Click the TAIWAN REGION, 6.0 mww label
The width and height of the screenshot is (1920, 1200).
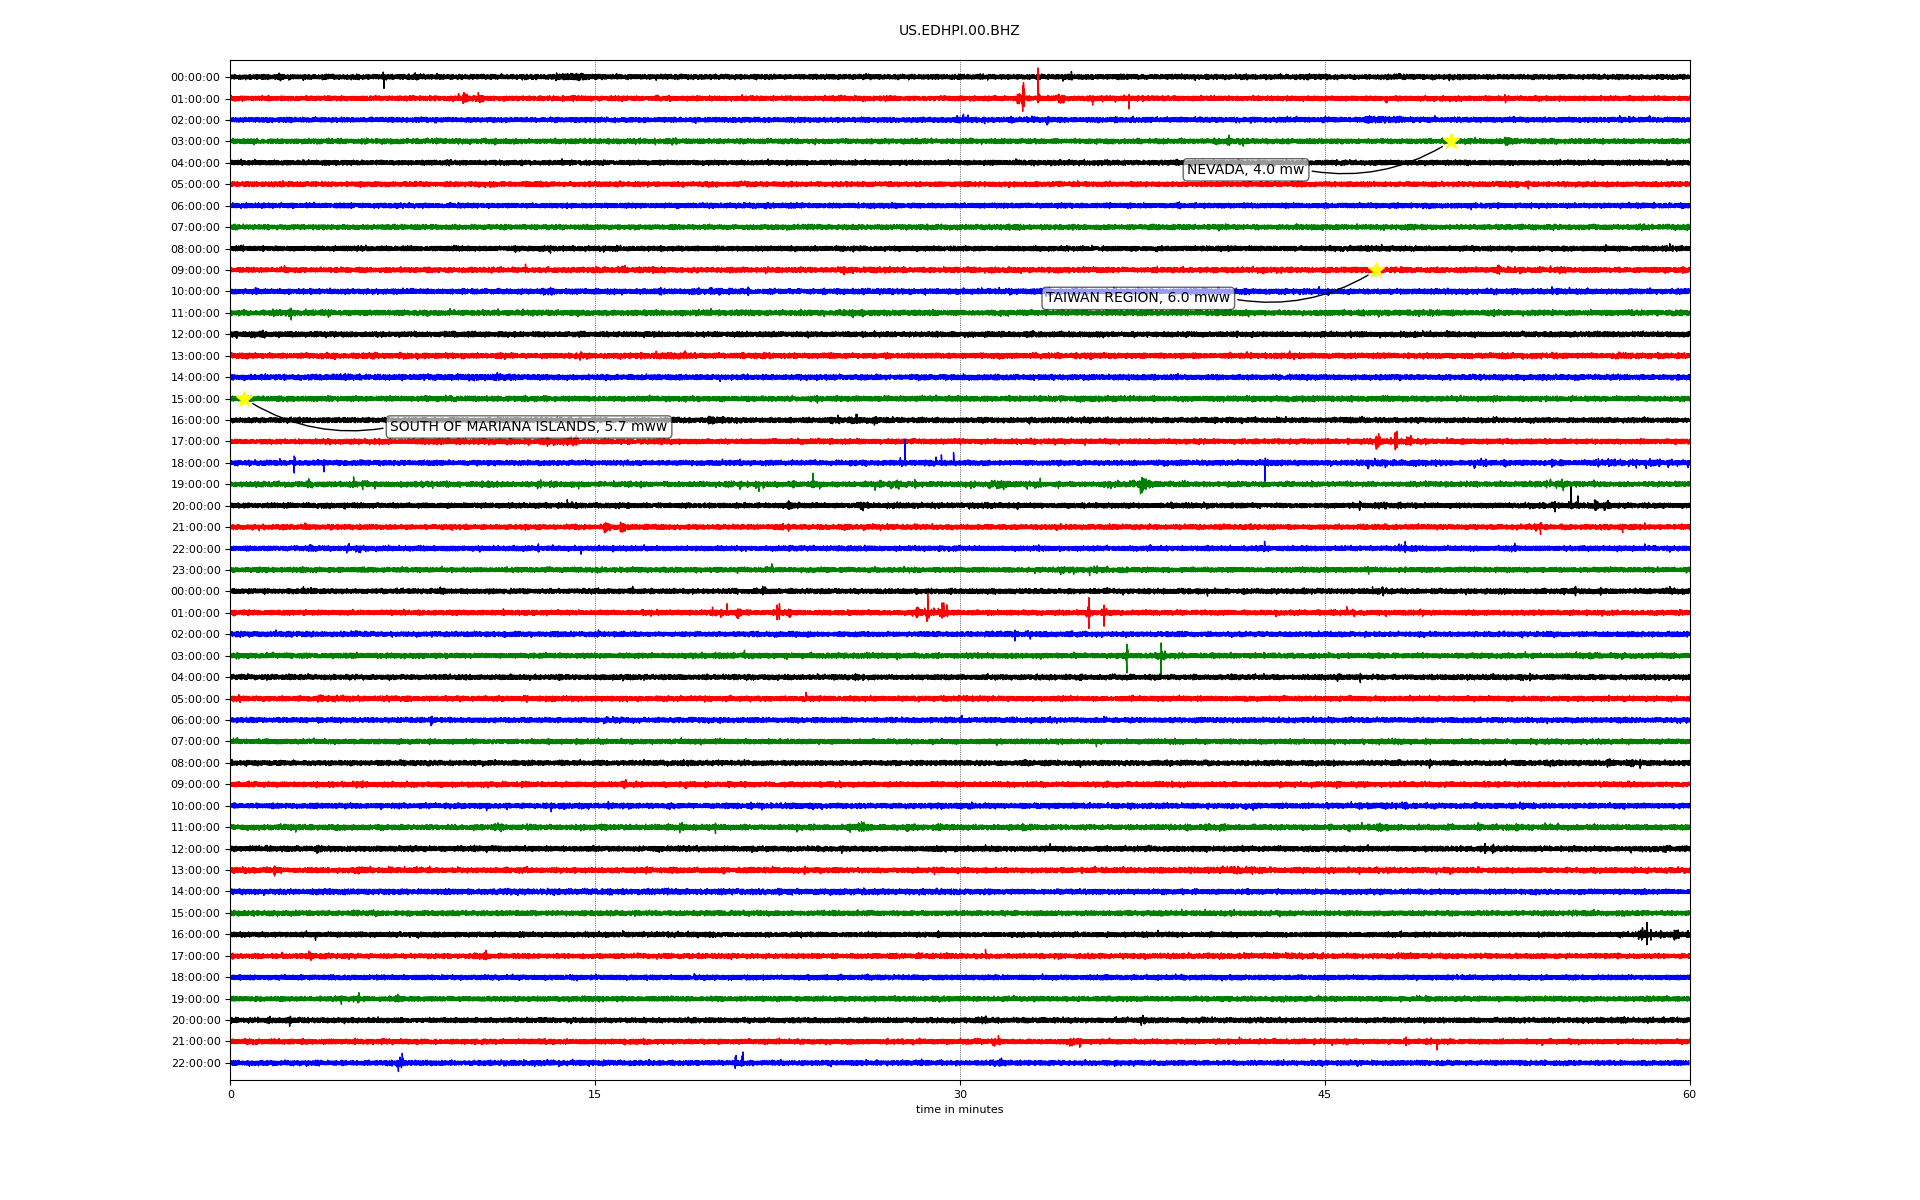click(x=1137, y=298)
